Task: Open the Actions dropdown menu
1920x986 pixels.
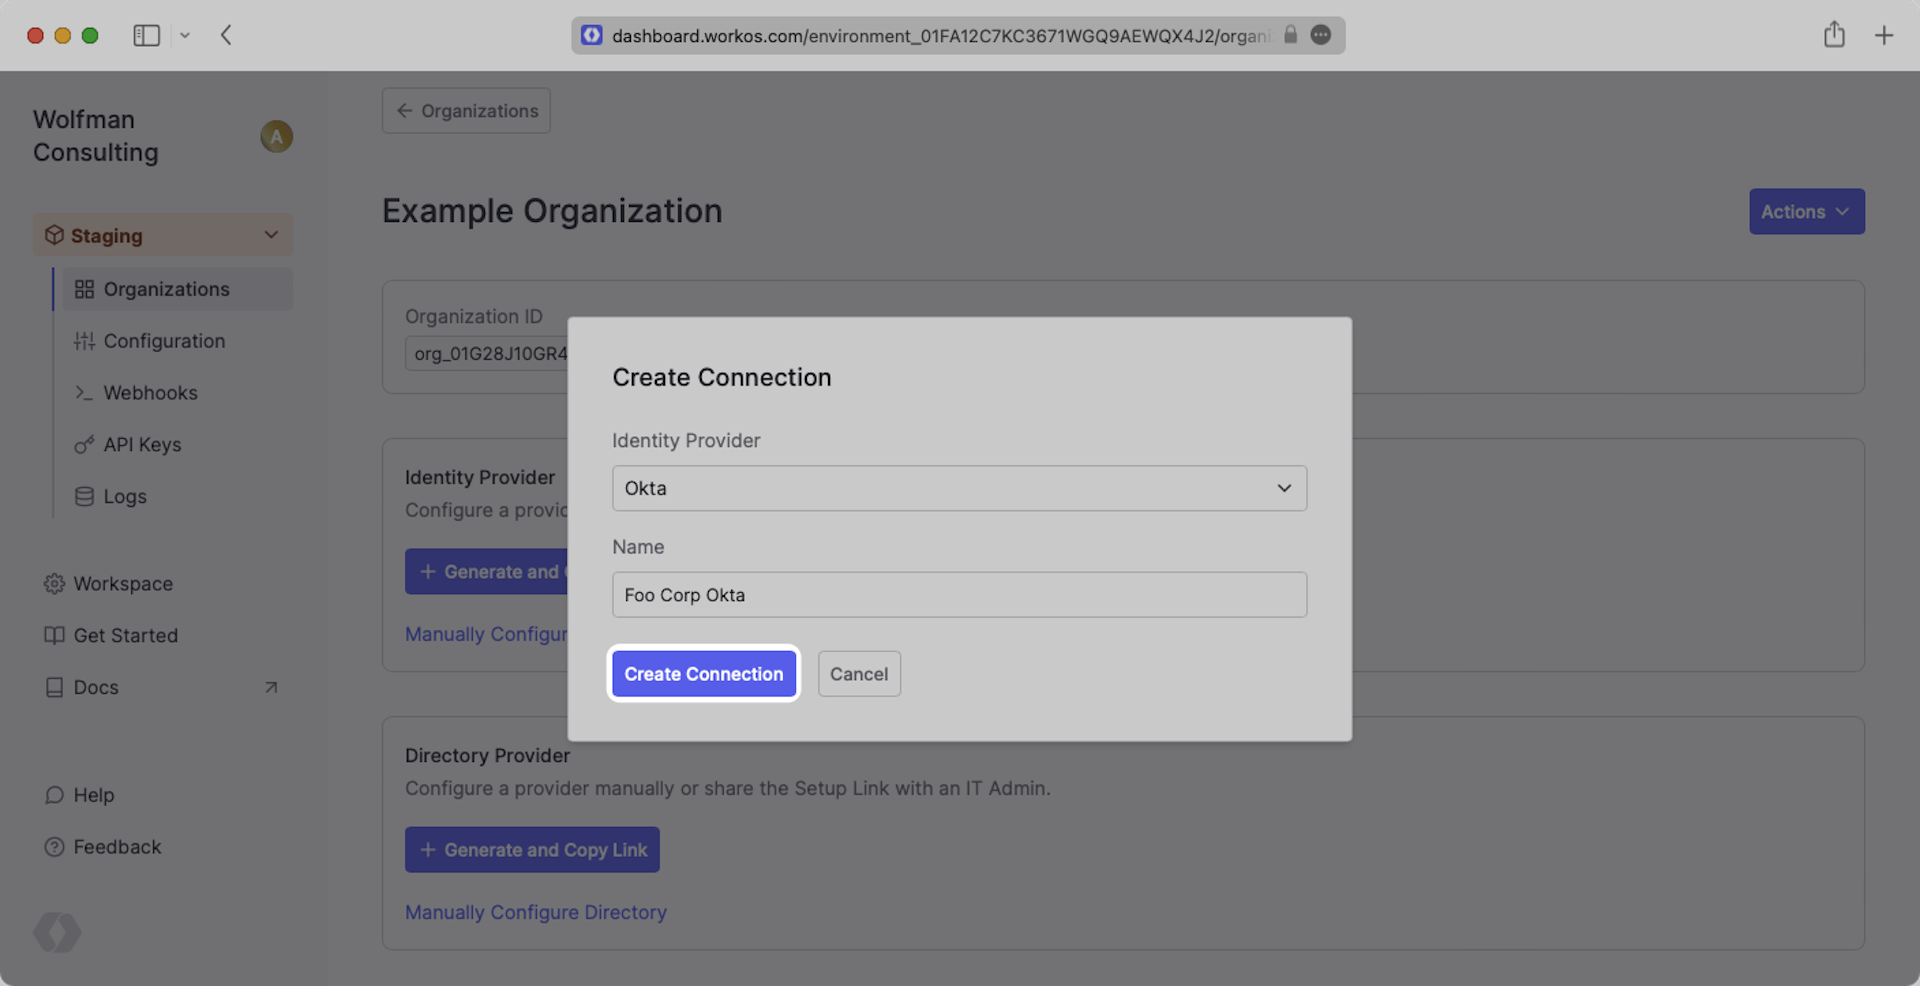Action: (x=1805, y=212)
